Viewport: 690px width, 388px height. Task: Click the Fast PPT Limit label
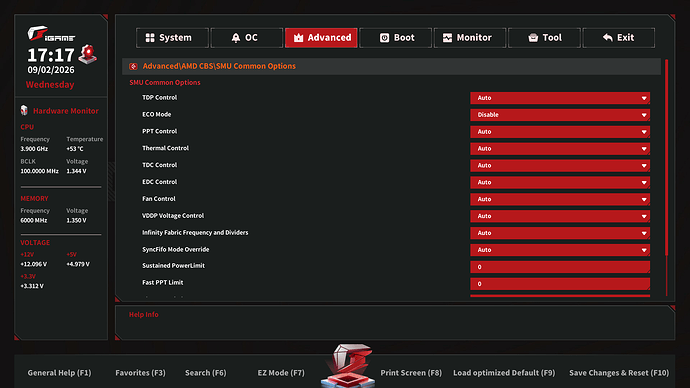click(162, 282)
